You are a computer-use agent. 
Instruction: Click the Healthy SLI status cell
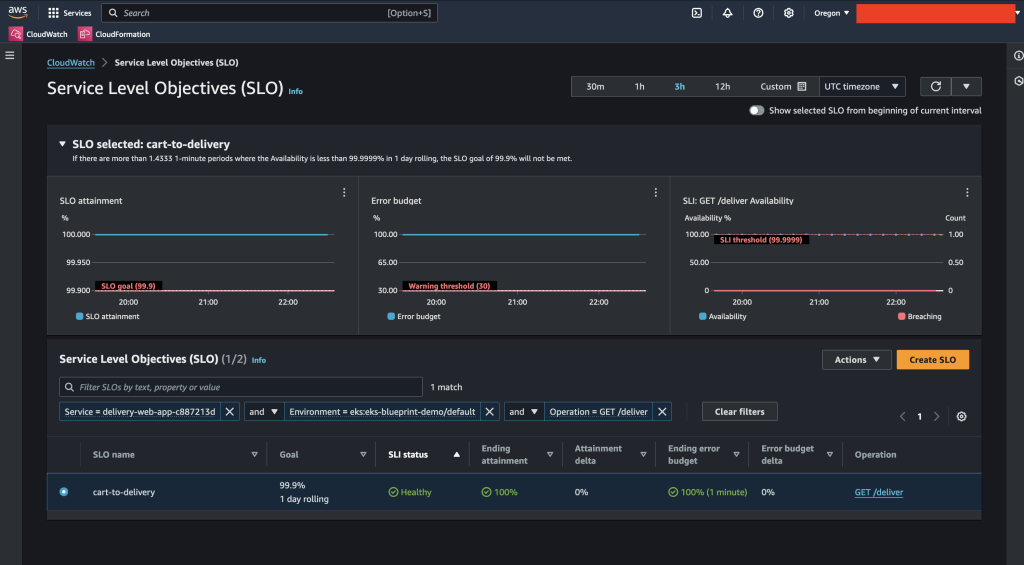click(x=410, y=492)
